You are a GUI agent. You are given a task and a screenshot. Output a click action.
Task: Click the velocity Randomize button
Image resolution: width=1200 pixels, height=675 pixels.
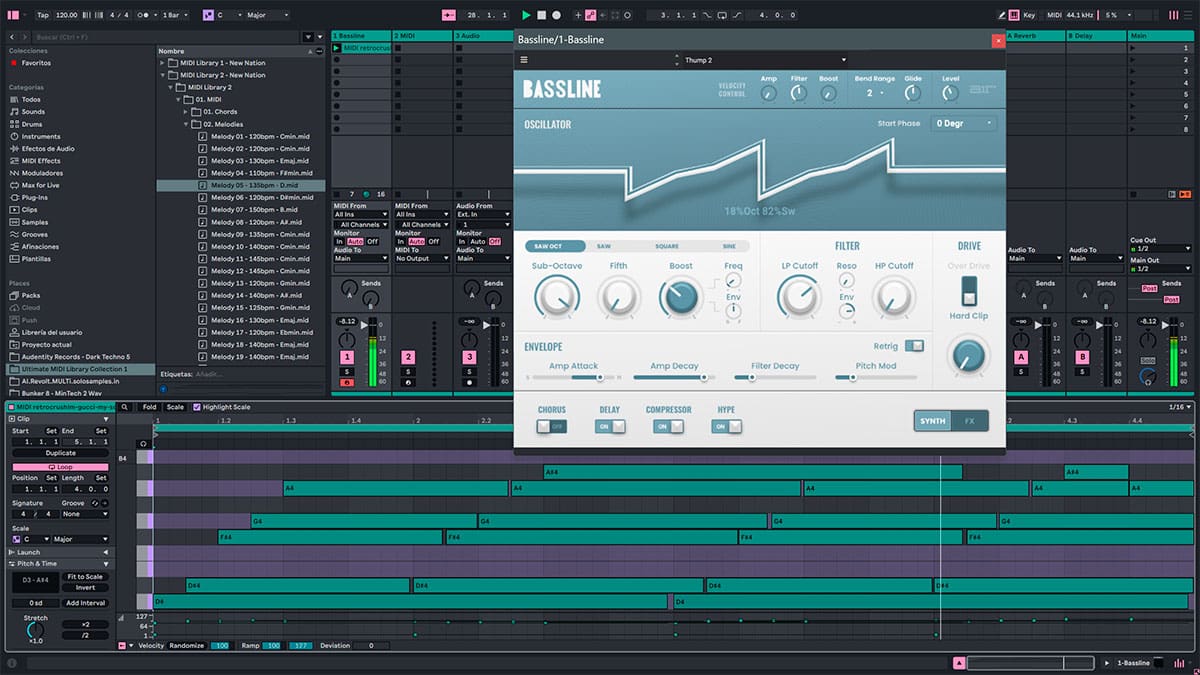[188, 646]
